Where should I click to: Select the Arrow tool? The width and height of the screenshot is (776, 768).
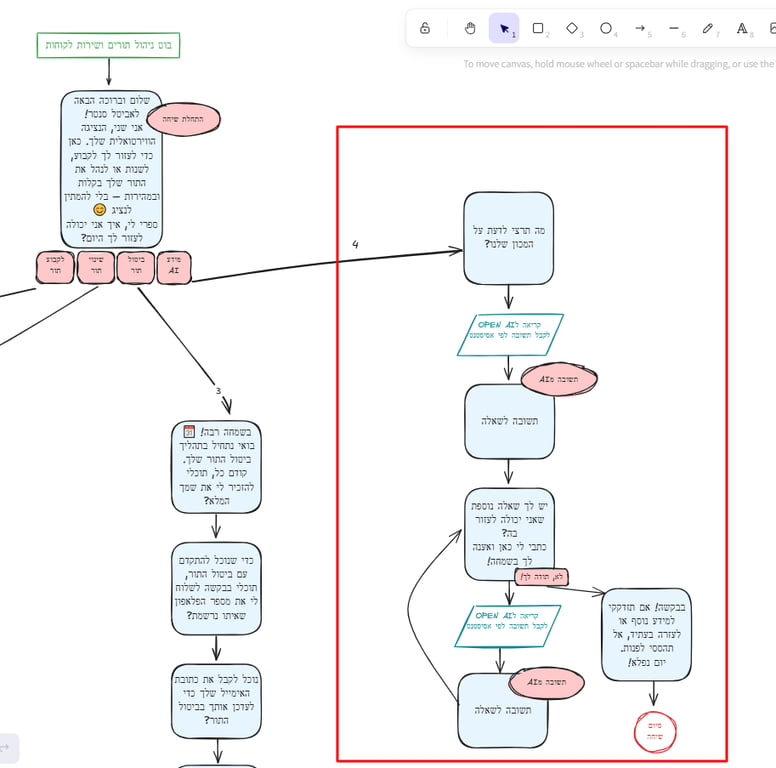[640, 28]
